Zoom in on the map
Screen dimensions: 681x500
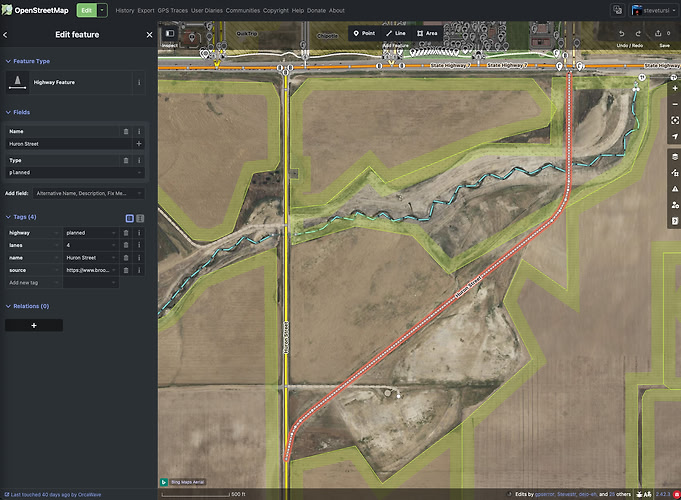tap(674, 88)
